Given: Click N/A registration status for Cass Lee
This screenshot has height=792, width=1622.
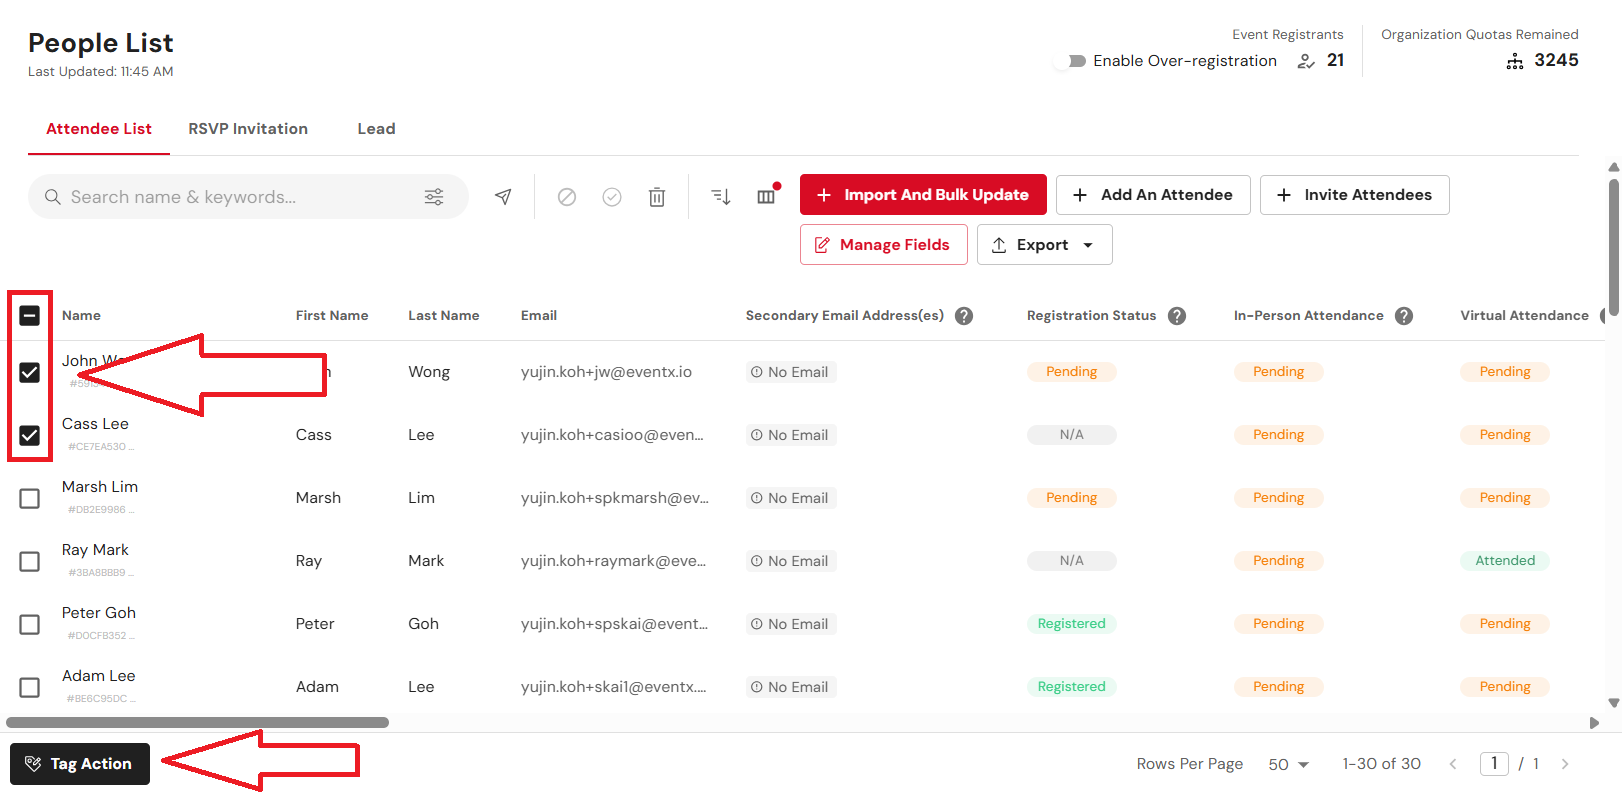Looking at the screenshot, I should tap(1072, 435).
